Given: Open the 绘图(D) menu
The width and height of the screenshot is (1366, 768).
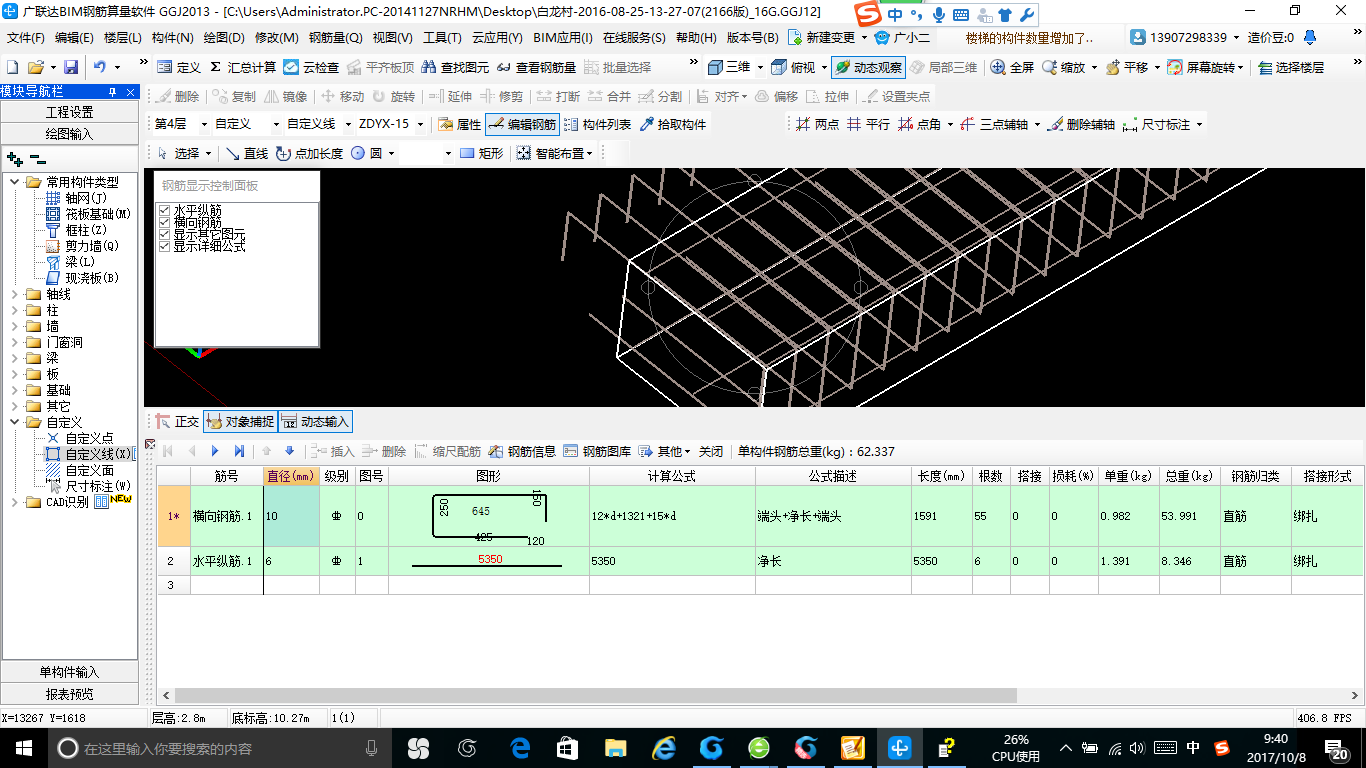Looking at the screenshot, I should [x=224, y=38].
